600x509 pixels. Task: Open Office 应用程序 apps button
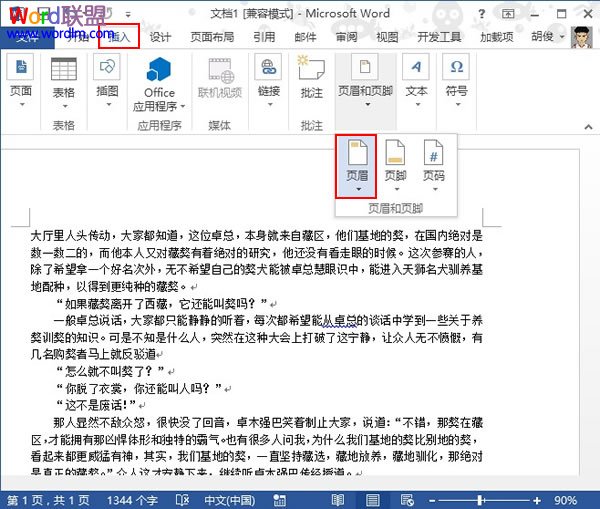pos(158,83)
